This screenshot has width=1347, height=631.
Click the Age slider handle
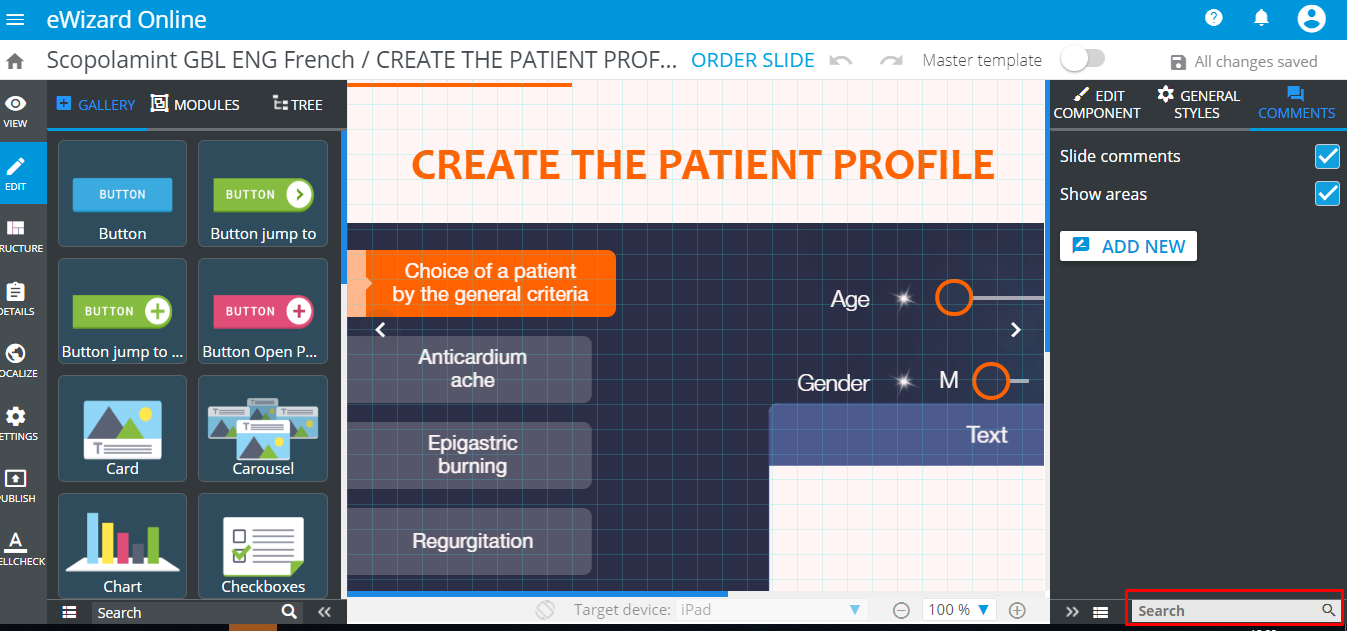(x=954, y=298)
